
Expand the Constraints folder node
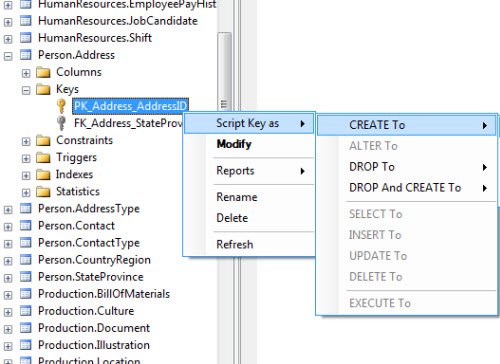click(26, 142)
